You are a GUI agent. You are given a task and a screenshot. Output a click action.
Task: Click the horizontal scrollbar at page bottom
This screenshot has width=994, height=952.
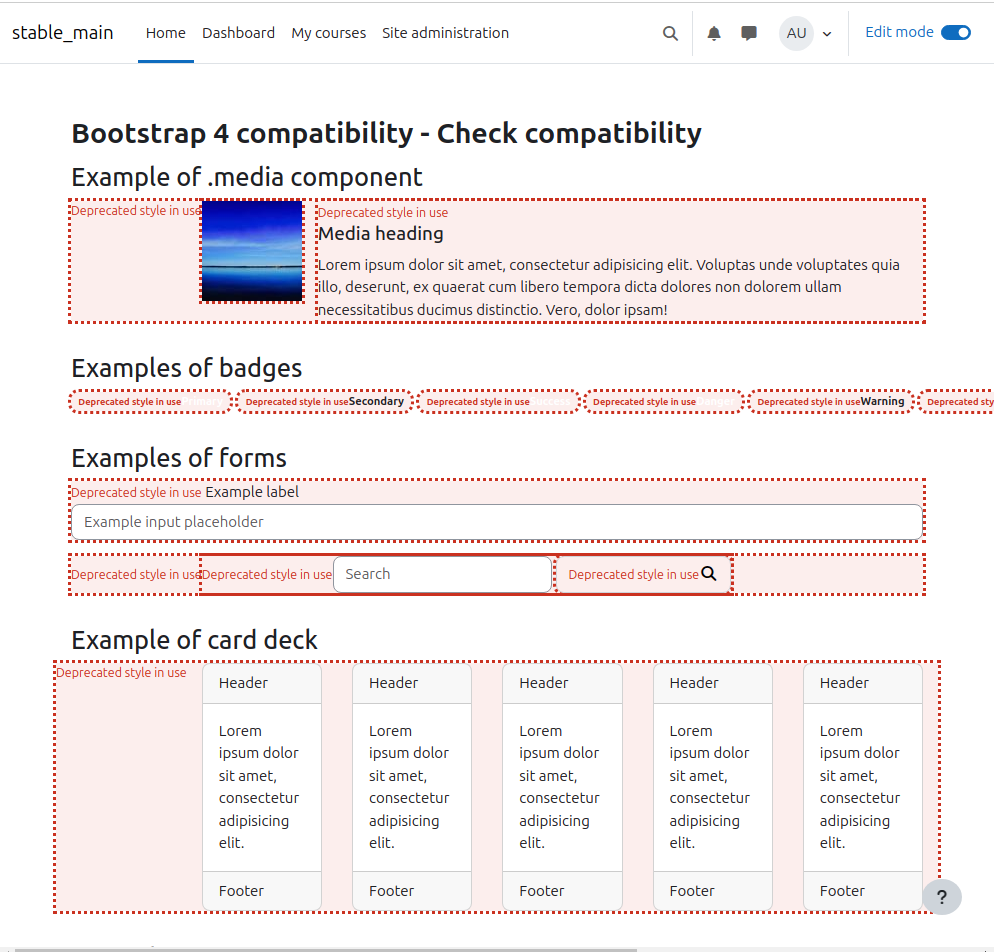tap(326, 949)
